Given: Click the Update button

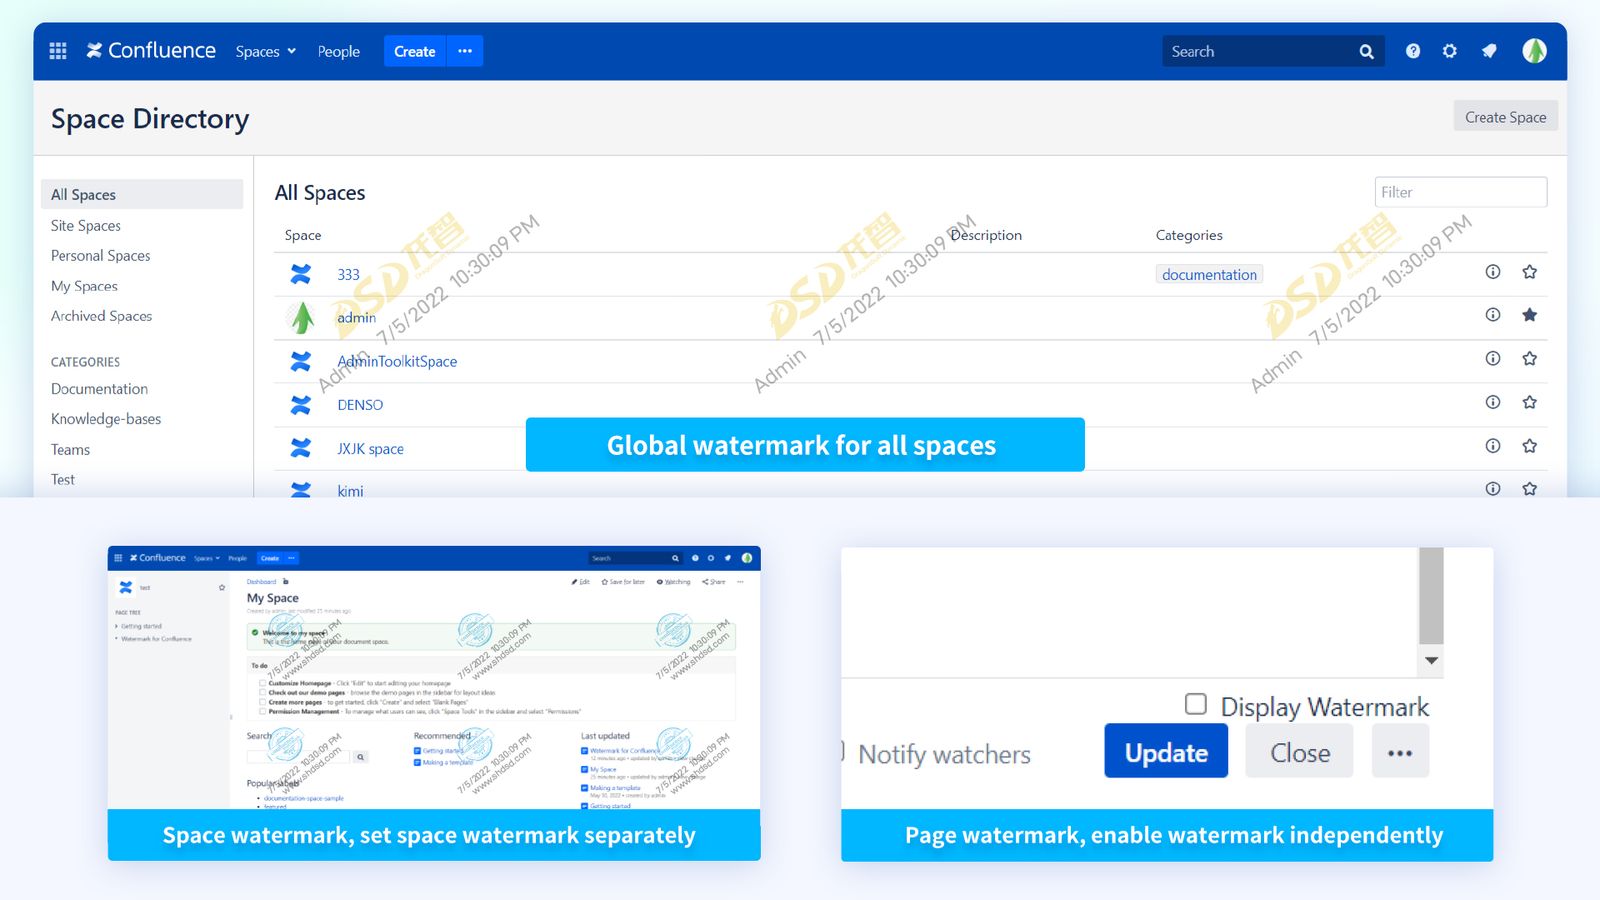Looking at the screenshot, I should (1166, 751).
